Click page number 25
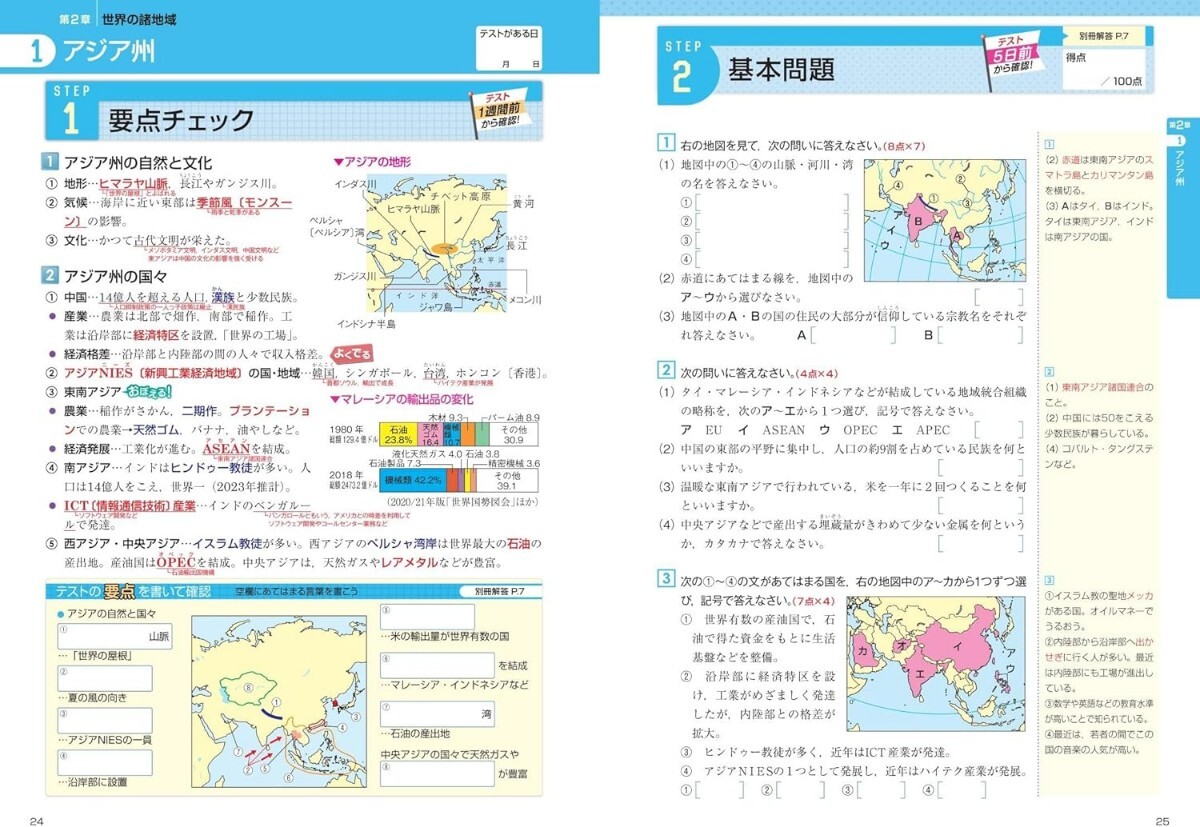Screen dimensions: 1200x827 1162,820
